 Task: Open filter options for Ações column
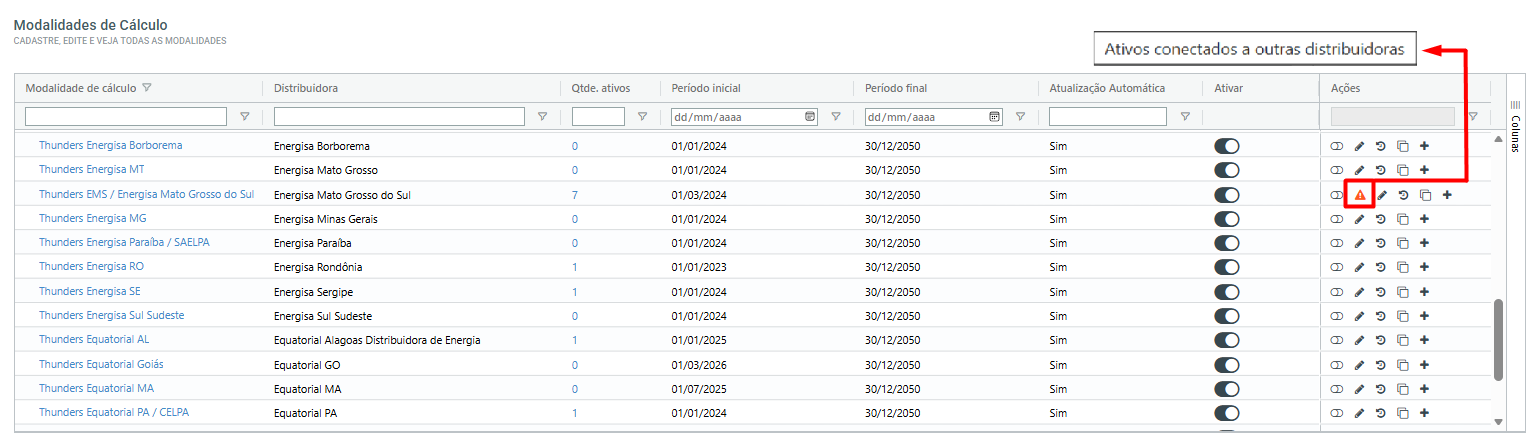coord(1472,117)
